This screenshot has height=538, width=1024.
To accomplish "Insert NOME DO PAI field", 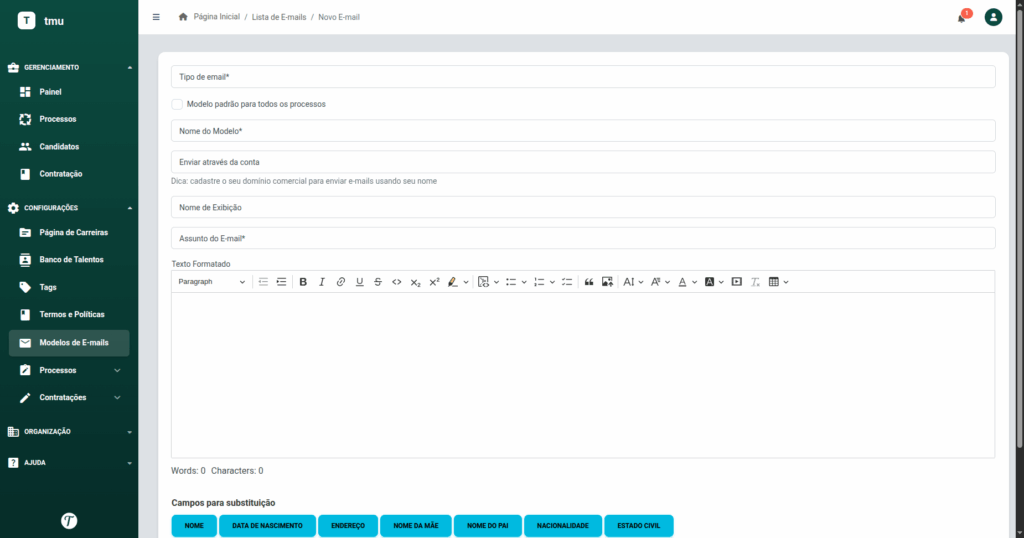I will click(488, 526).
